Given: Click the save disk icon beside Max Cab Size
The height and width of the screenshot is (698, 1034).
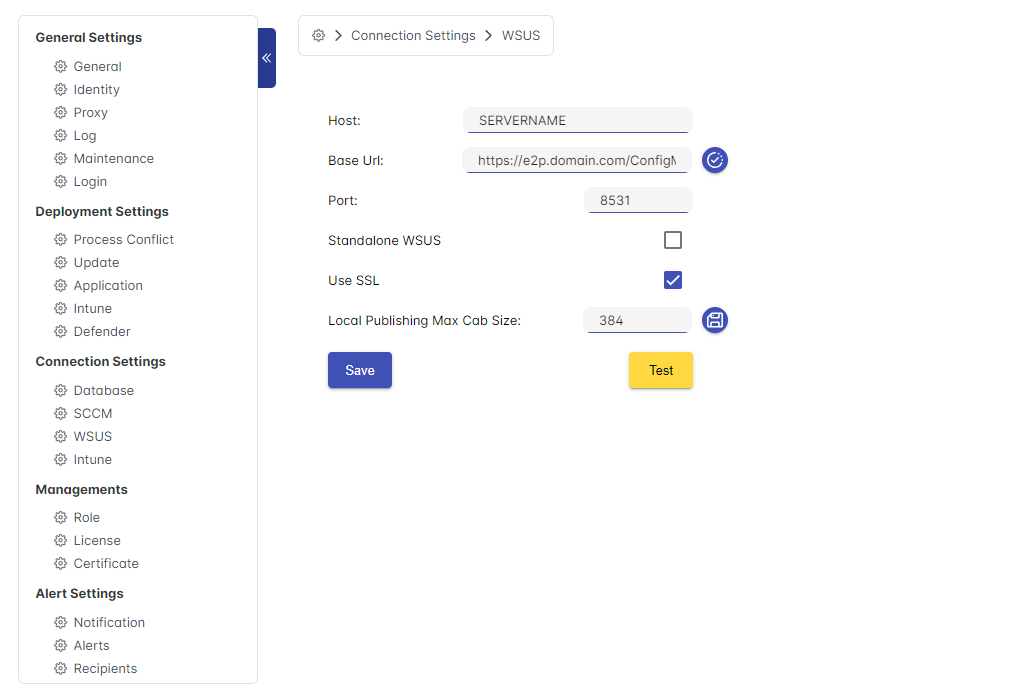Looking at the screenshot, I should [714, 320].
